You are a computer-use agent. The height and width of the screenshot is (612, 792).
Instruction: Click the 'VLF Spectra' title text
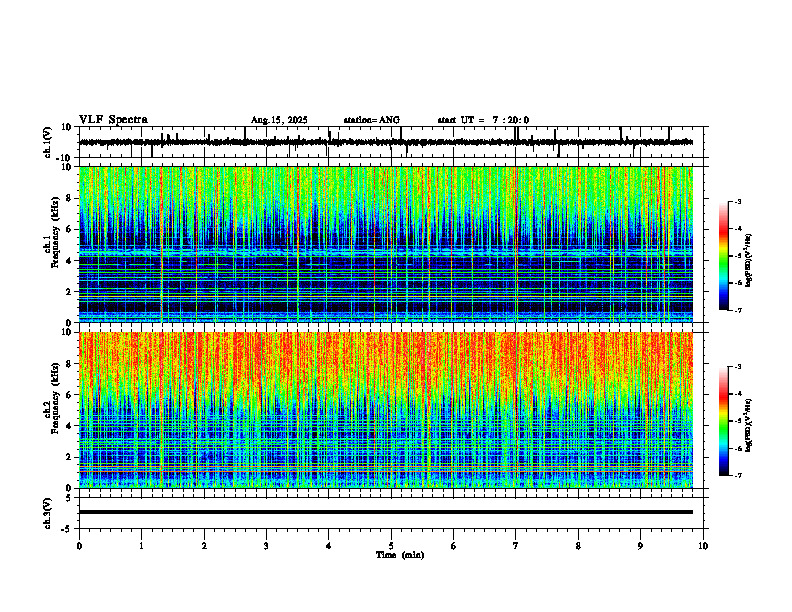[113, 120]
